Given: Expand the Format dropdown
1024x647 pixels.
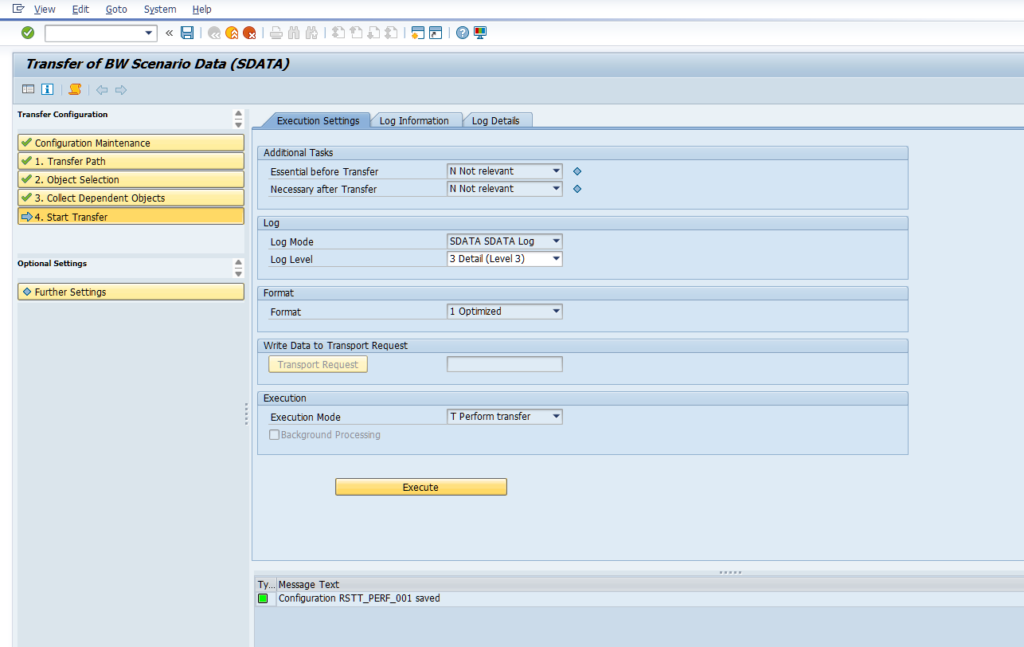Looking at the screenshot, I should [x=556, y=312].
